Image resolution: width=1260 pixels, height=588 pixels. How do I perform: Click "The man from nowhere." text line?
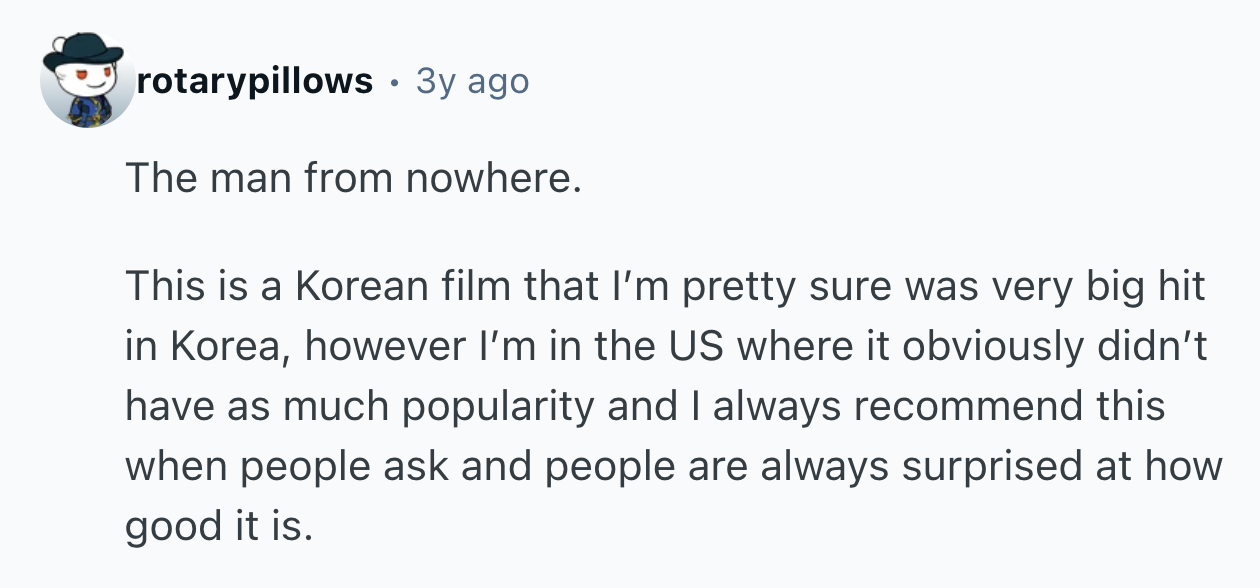(x=352, y=179)
